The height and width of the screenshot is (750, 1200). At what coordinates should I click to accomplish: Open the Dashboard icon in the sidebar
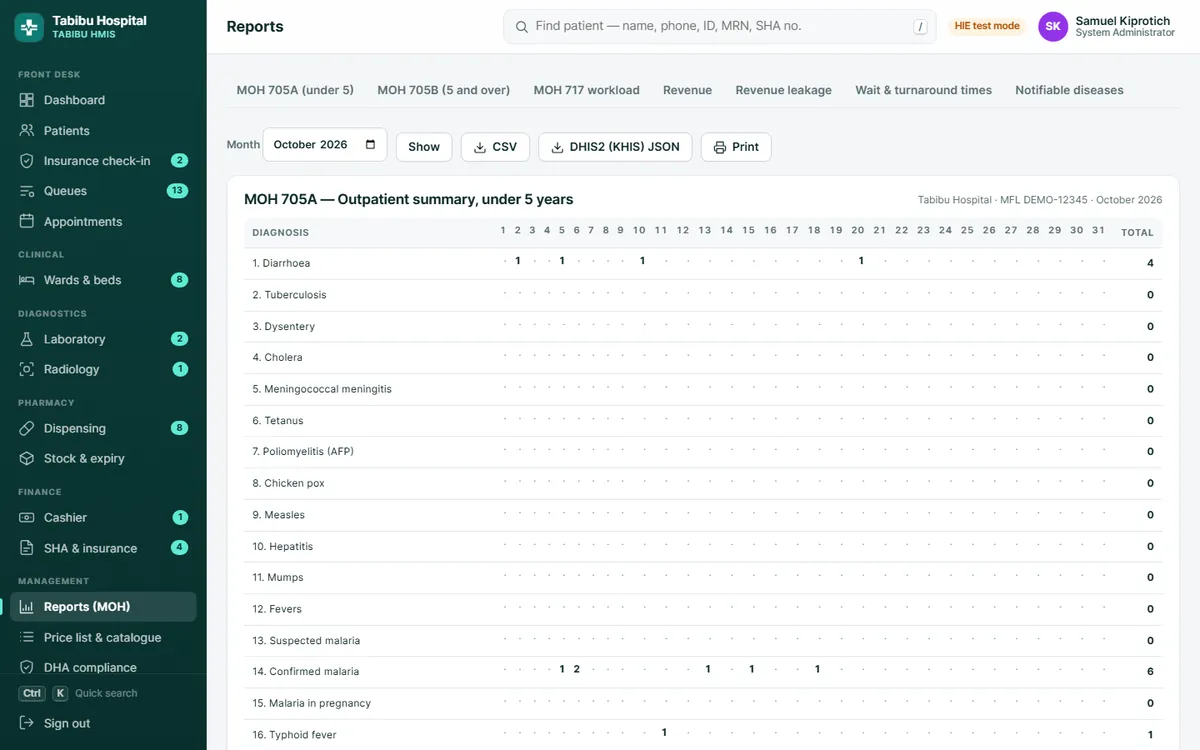pos(27,100)
